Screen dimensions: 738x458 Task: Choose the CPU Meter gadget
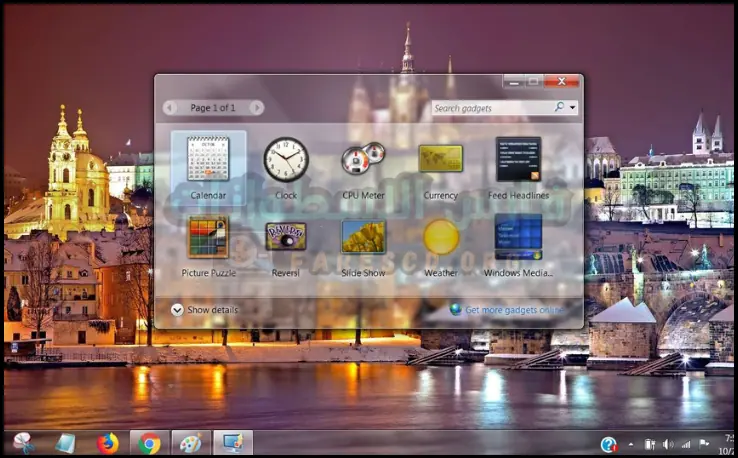[x=363, y=160]
